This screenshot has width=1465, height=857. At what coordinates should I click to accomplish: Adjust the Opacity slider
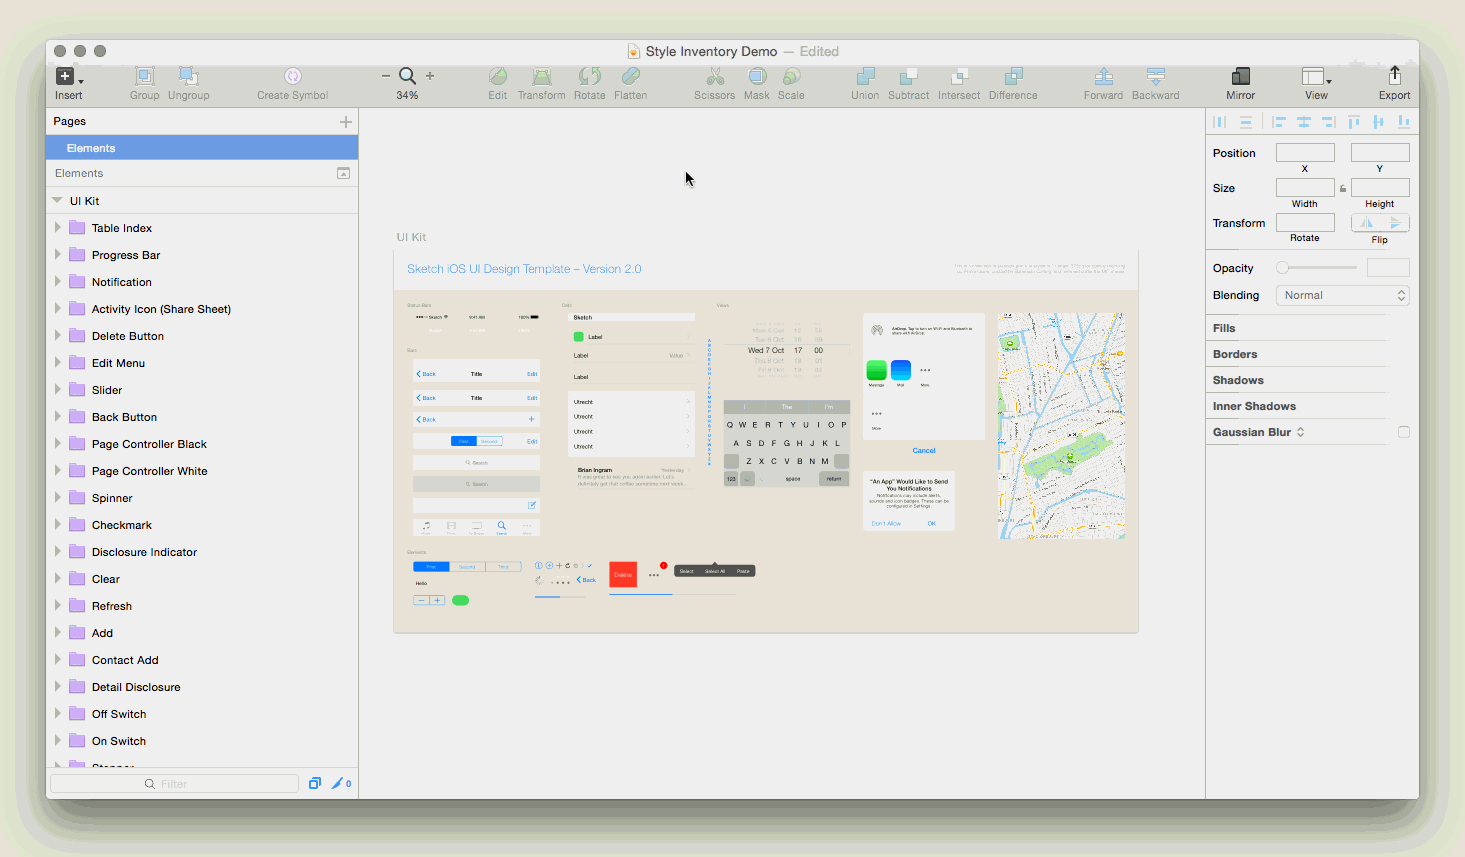coord(1316,268)
